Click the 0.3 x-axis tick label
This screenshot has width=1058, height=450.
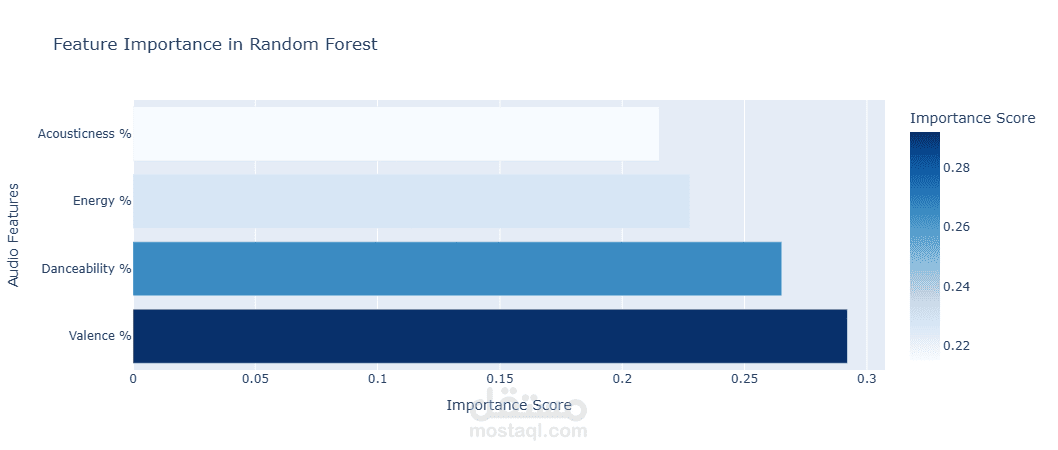866,380
